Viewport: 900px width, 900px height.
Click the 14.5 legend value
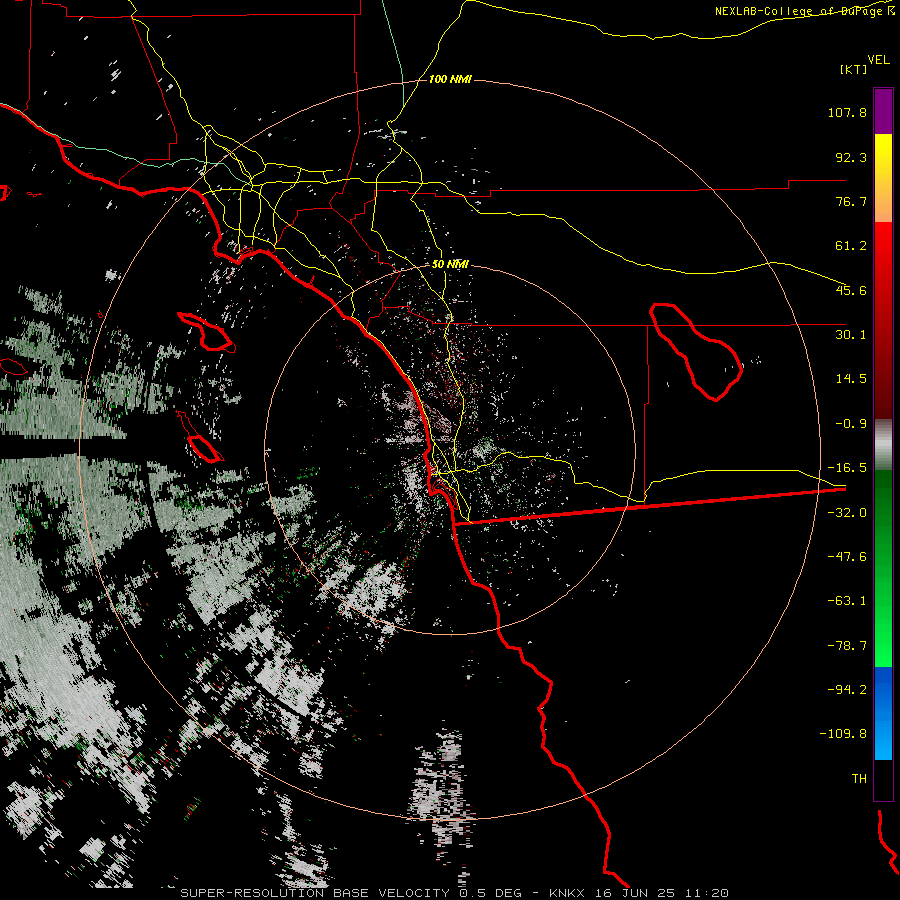coord(851,379)
